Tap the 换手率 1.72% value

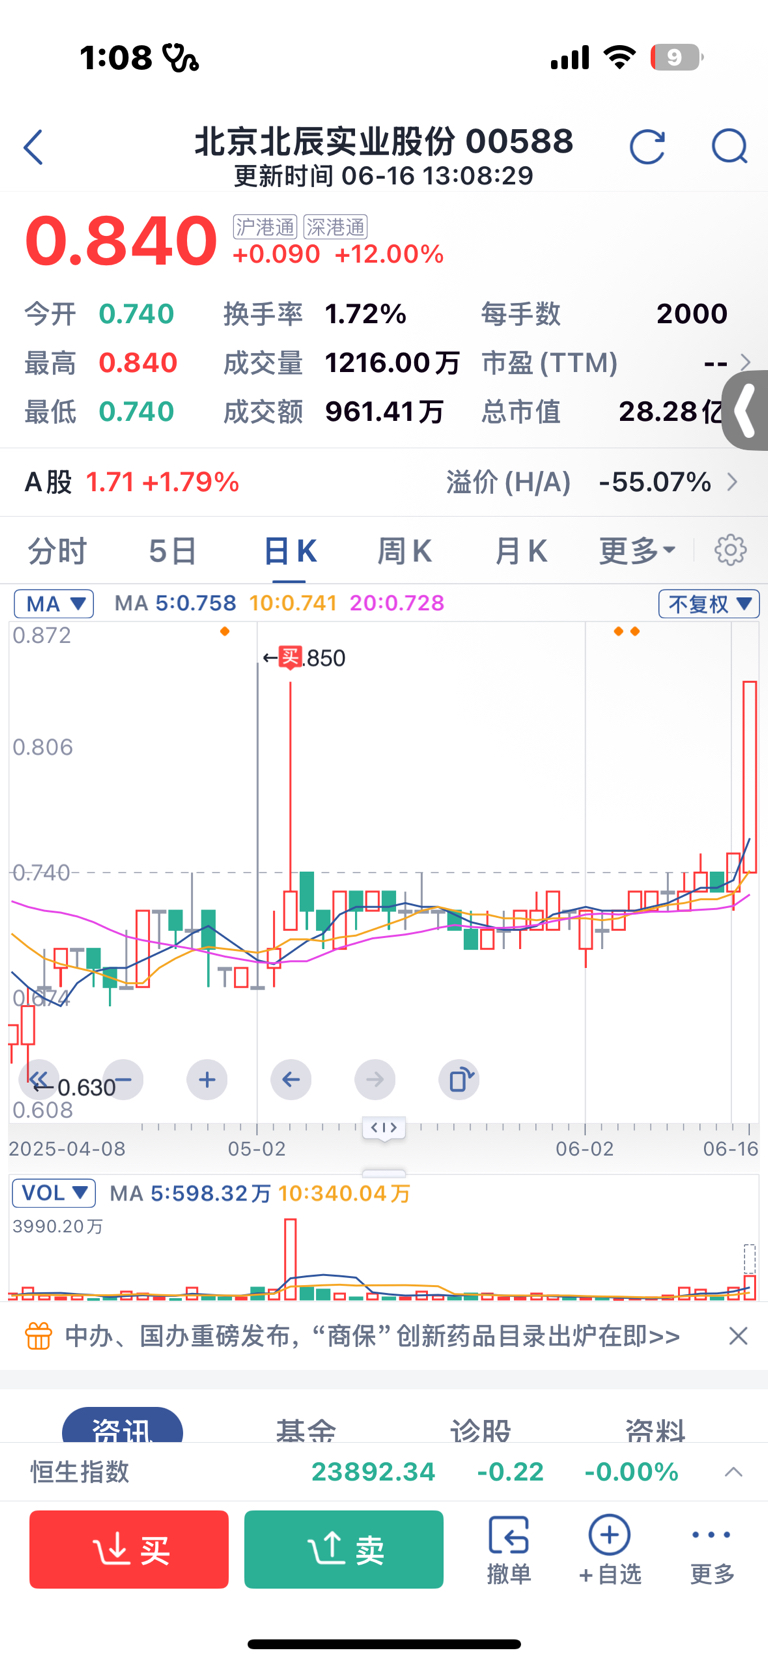(365, 314)
